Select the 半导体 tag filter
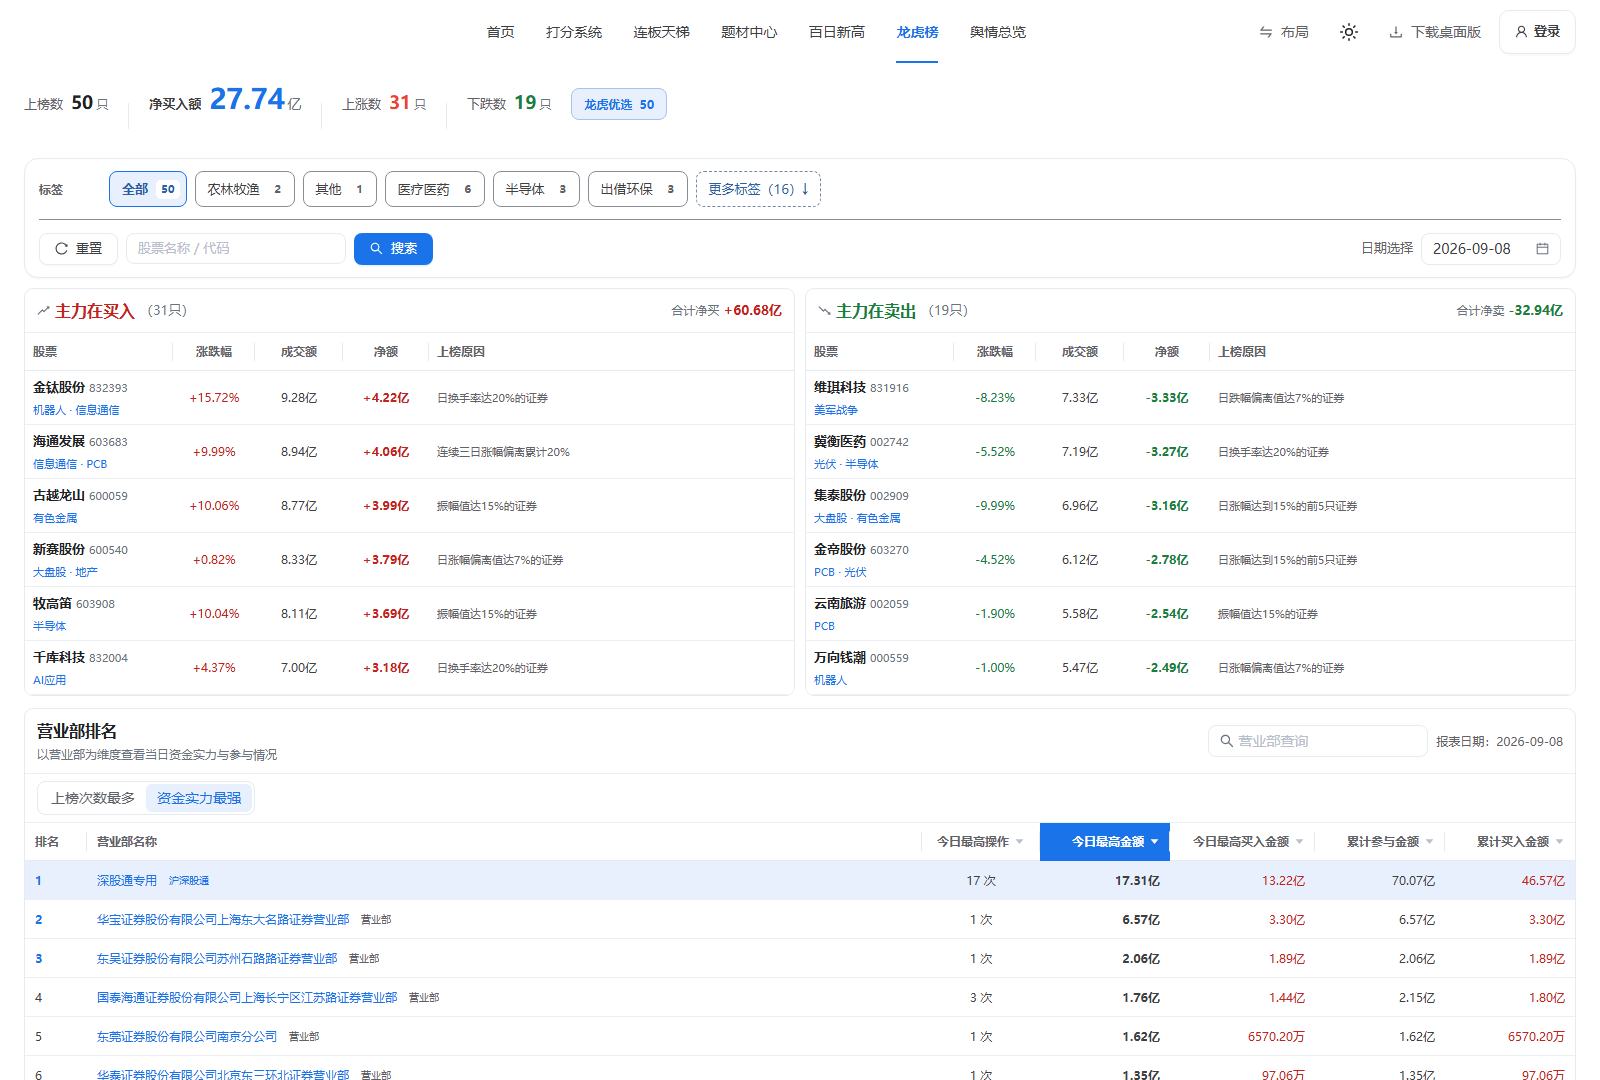Image resolution: width=1600 pixels, height=1080 pixels. [536, 189]
